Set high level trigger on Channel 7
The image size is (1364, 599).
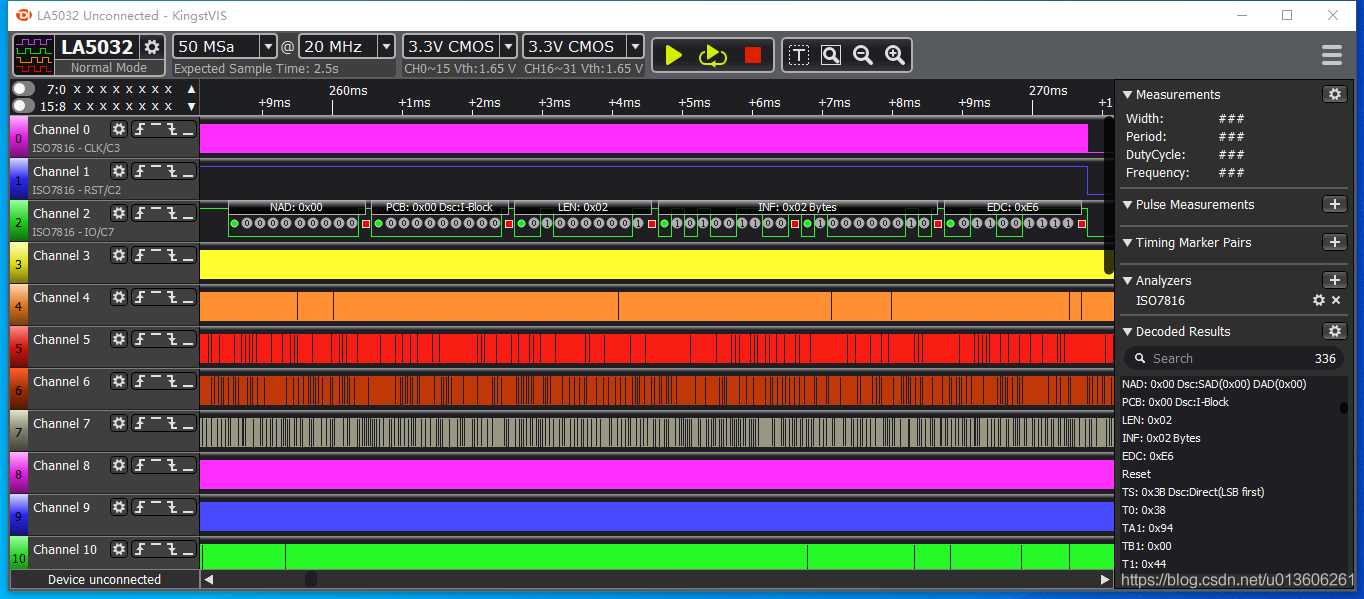[x=156, y=423]
